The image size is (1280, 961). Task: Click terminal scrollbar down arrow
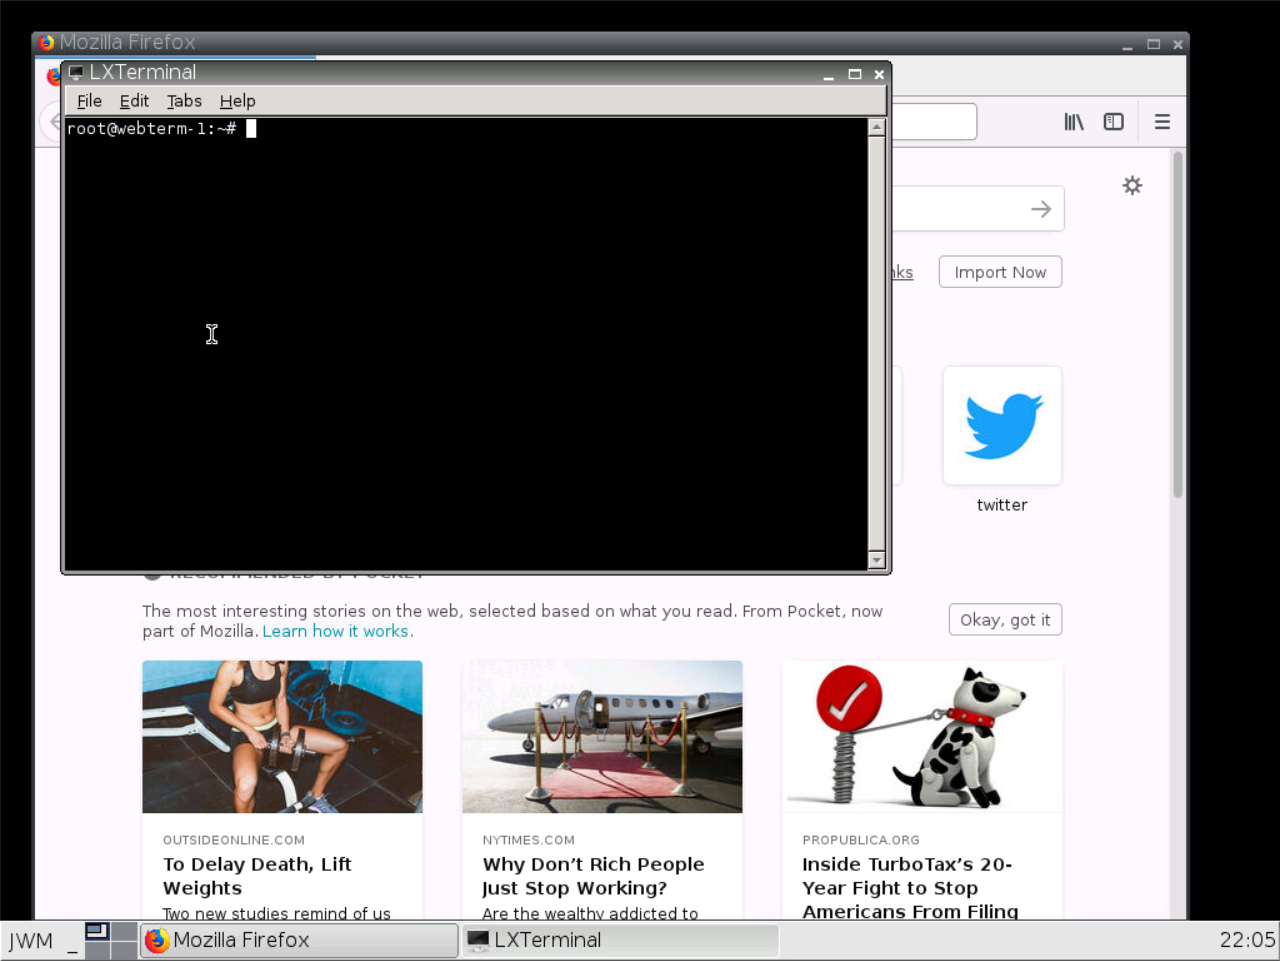coord(877,560)
